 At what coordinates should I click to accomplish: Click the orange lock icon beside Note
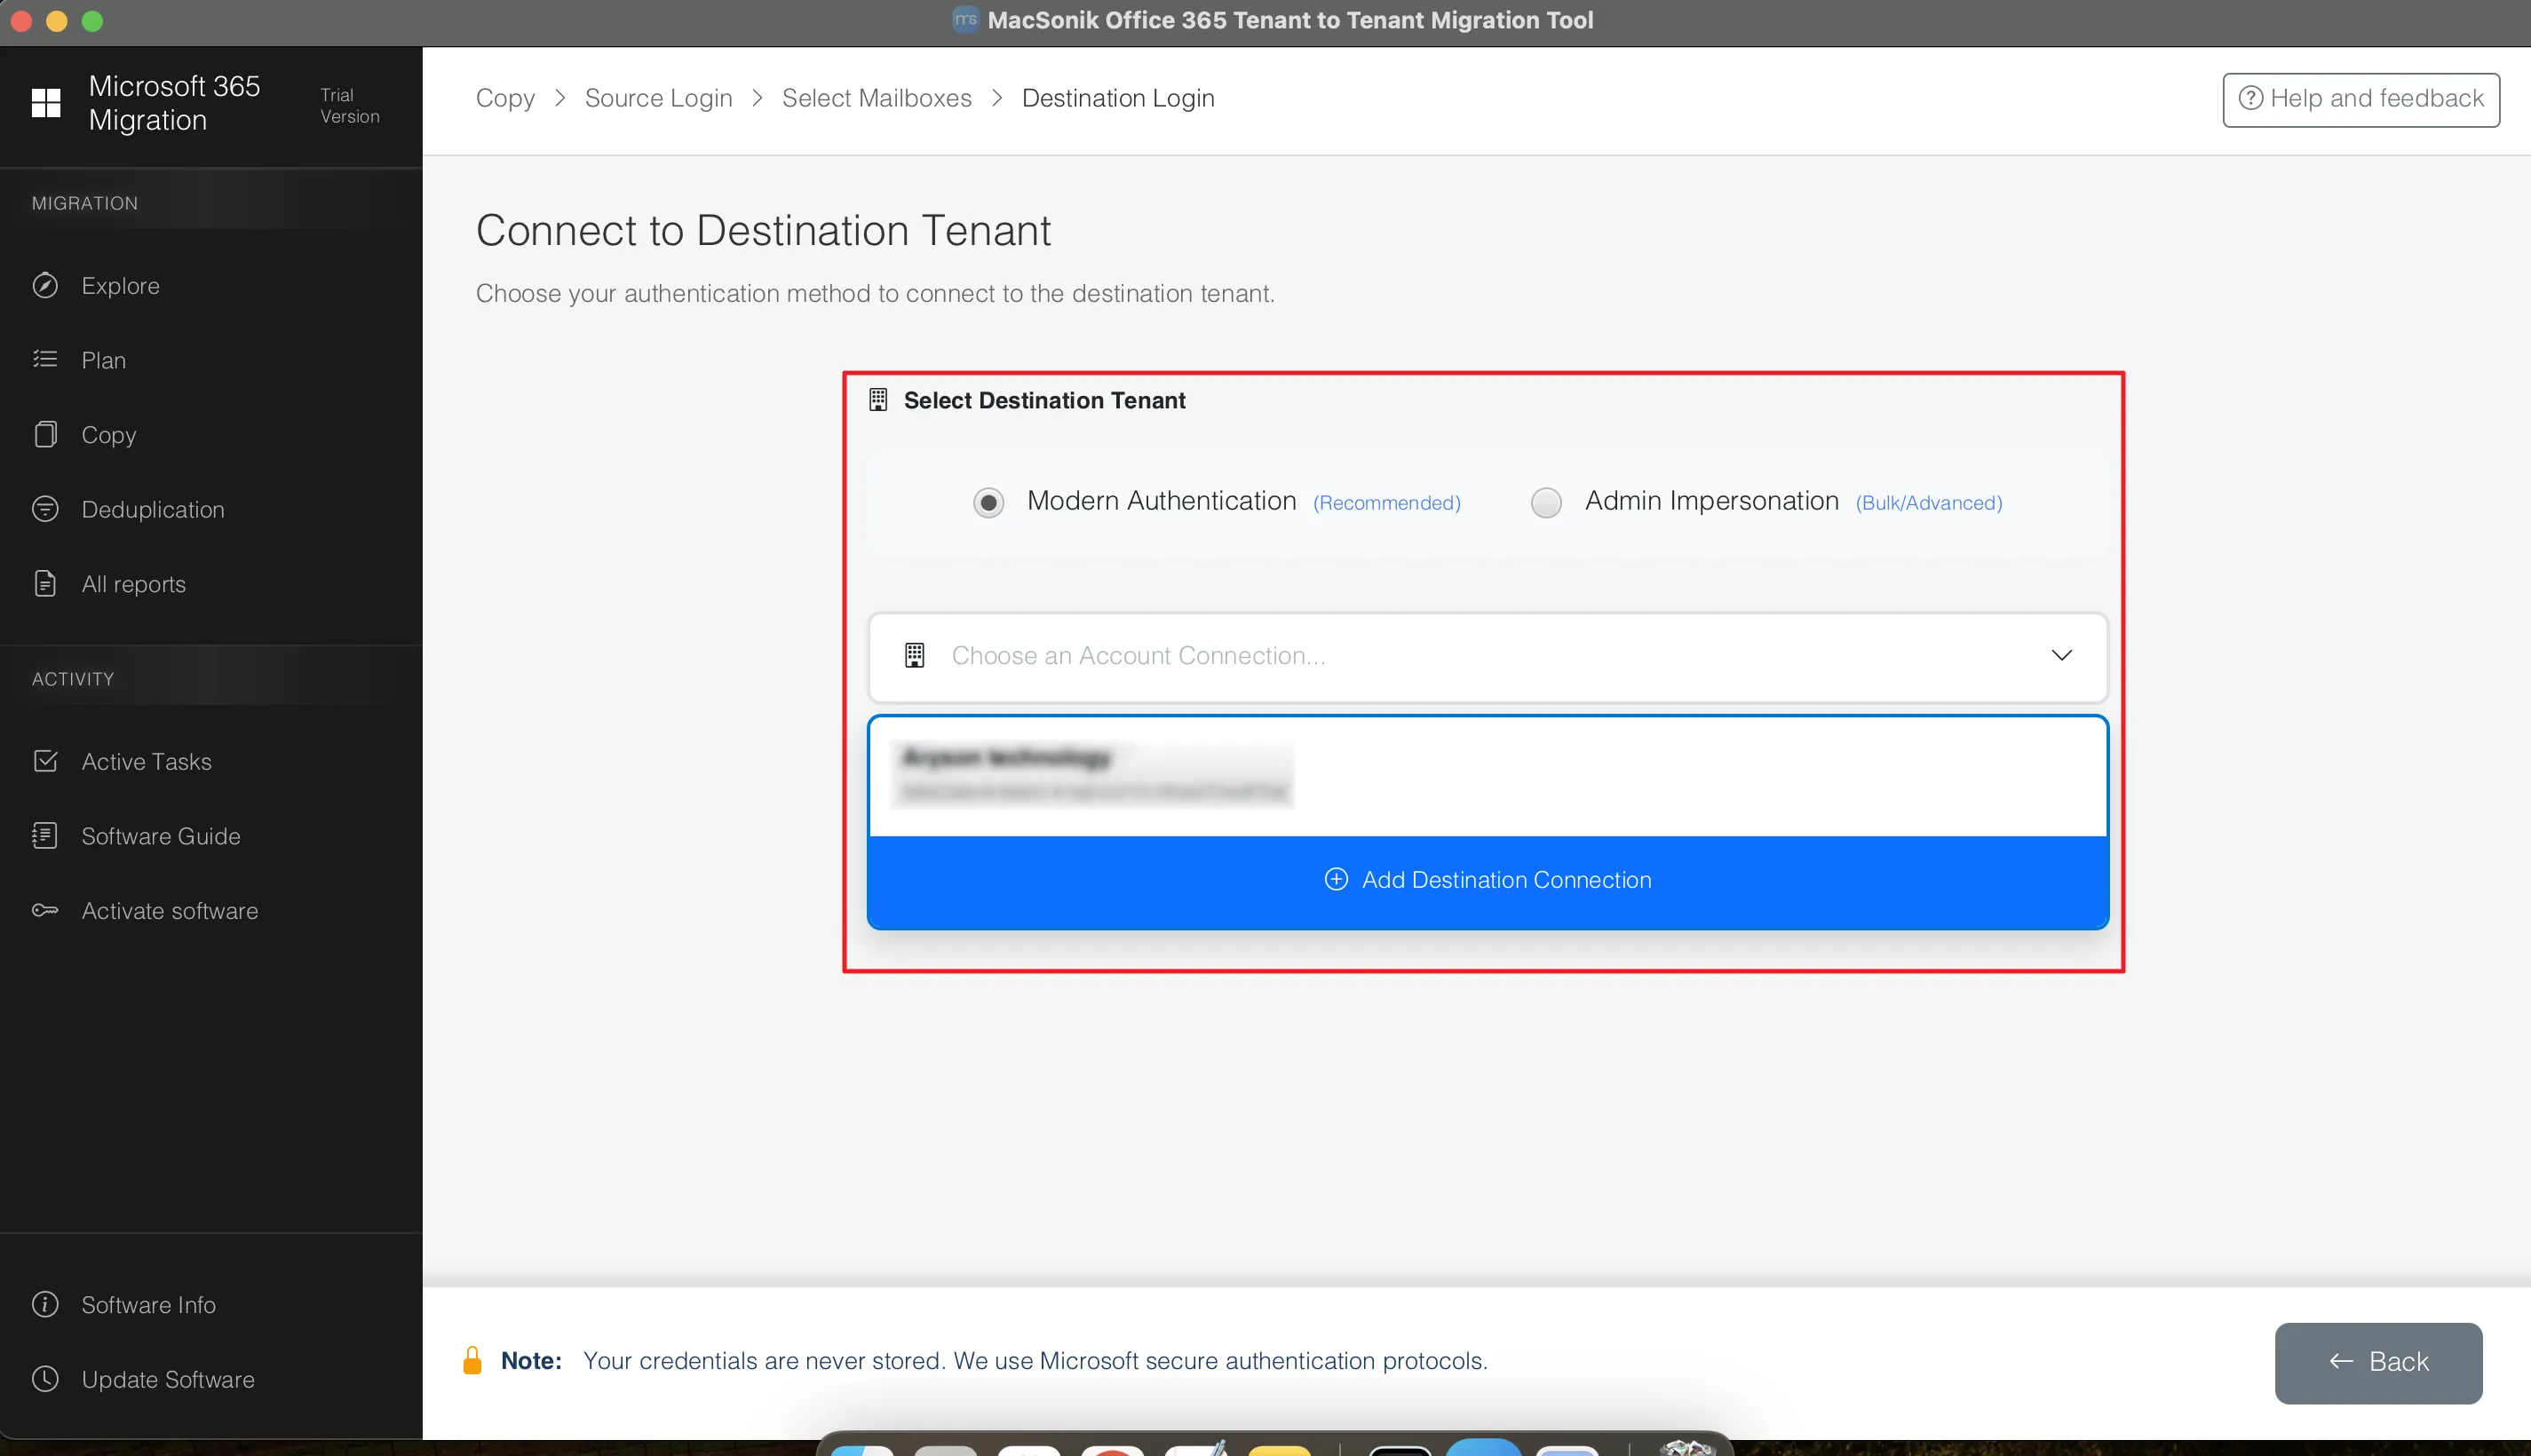[472, 1361]
